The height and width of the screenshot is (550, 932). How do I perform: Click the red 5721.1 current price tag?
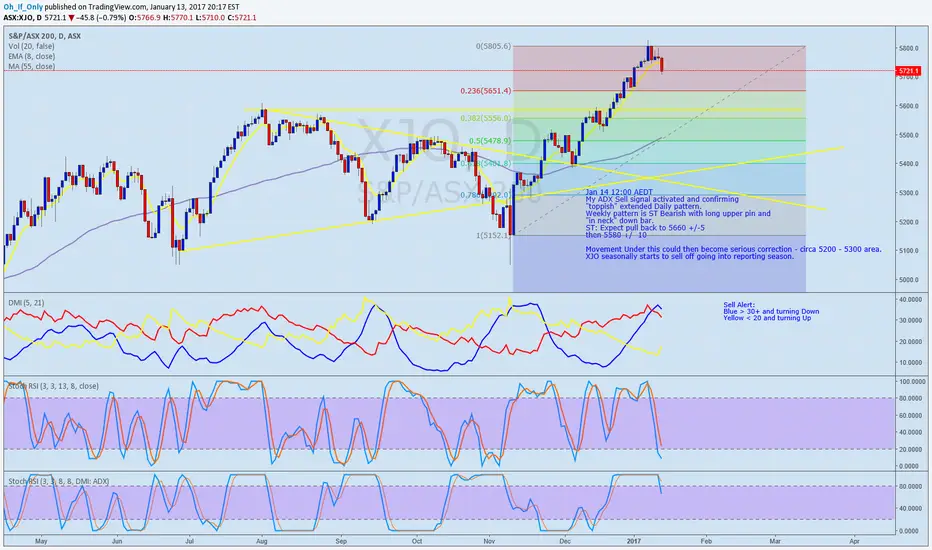click(x=909, y=71)
